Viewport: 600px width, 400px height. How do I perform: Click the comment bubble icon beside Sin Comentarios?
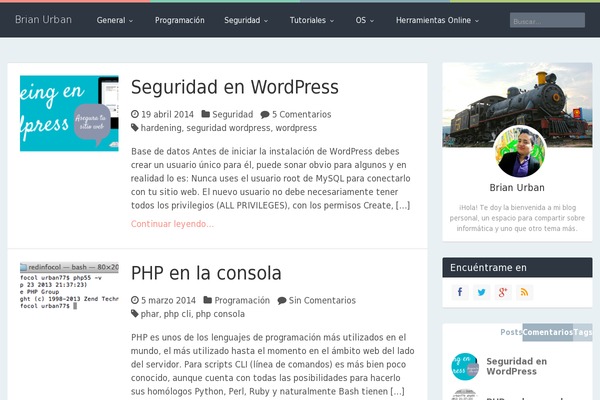point(282,300)
